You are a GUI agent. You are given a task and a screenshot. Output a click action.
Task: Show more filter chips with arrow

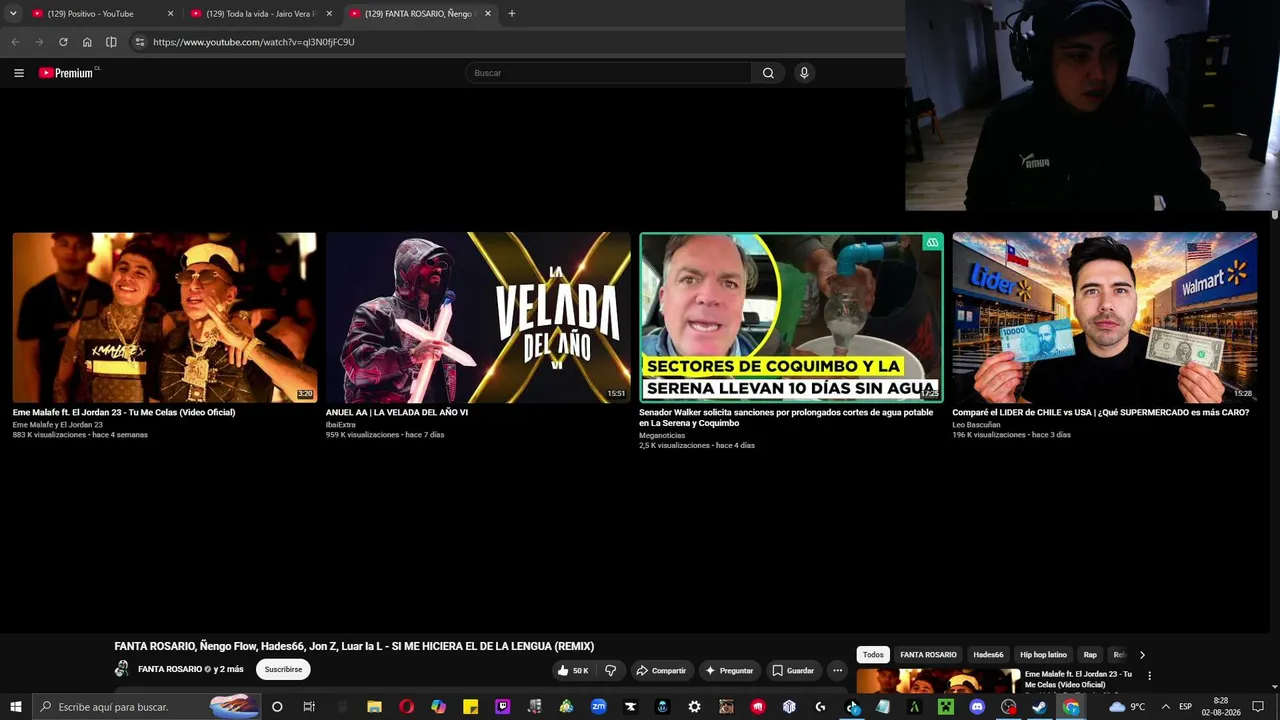pyautogui.click(x=1142, y=655)
